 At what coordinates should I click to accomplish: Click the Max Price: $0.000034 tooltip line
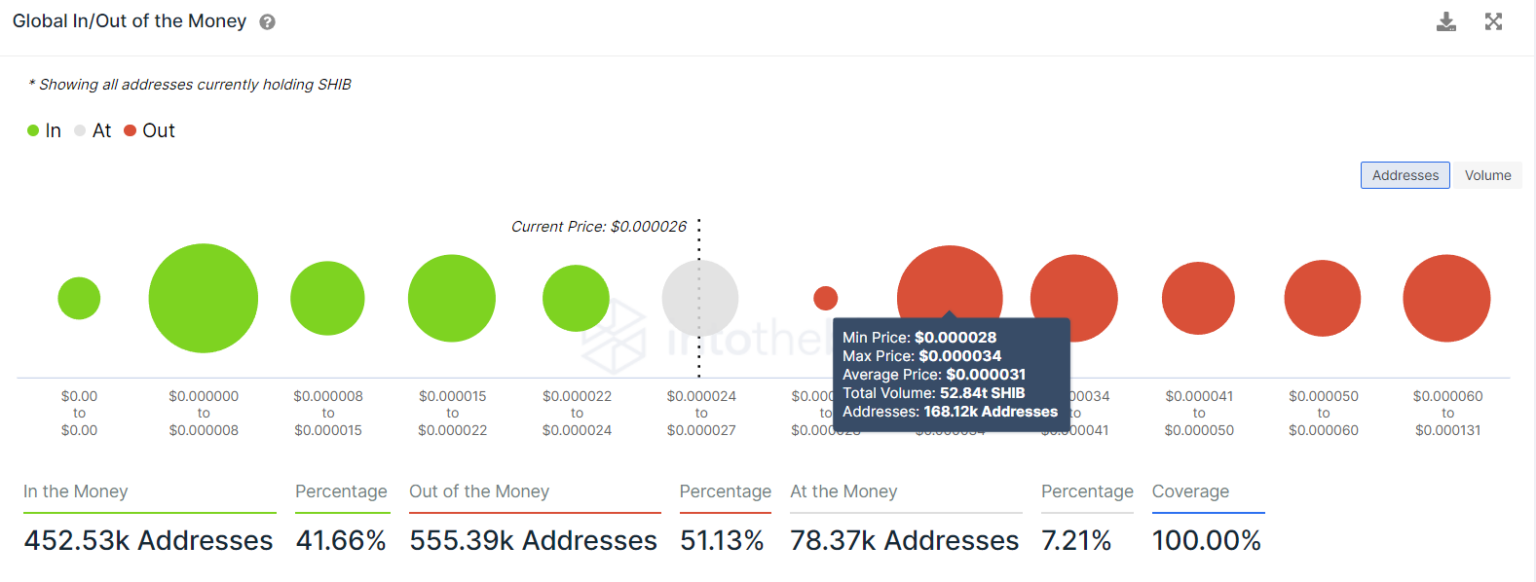coord(922,356)
